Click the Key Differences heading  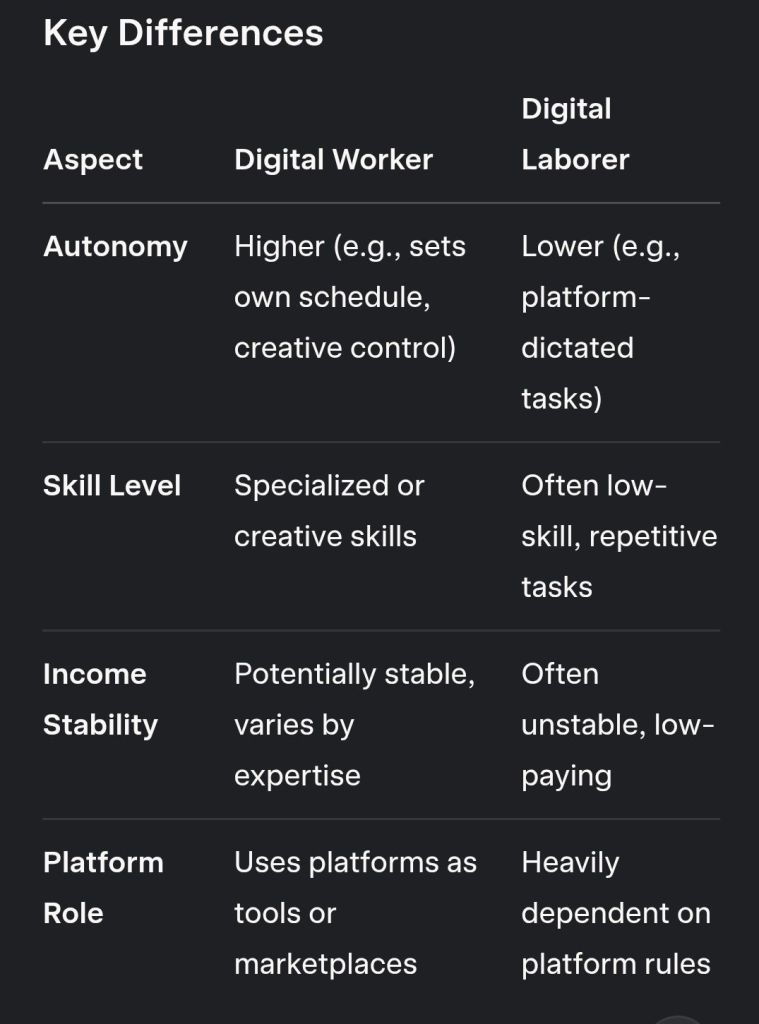click(x=183, y=33)
